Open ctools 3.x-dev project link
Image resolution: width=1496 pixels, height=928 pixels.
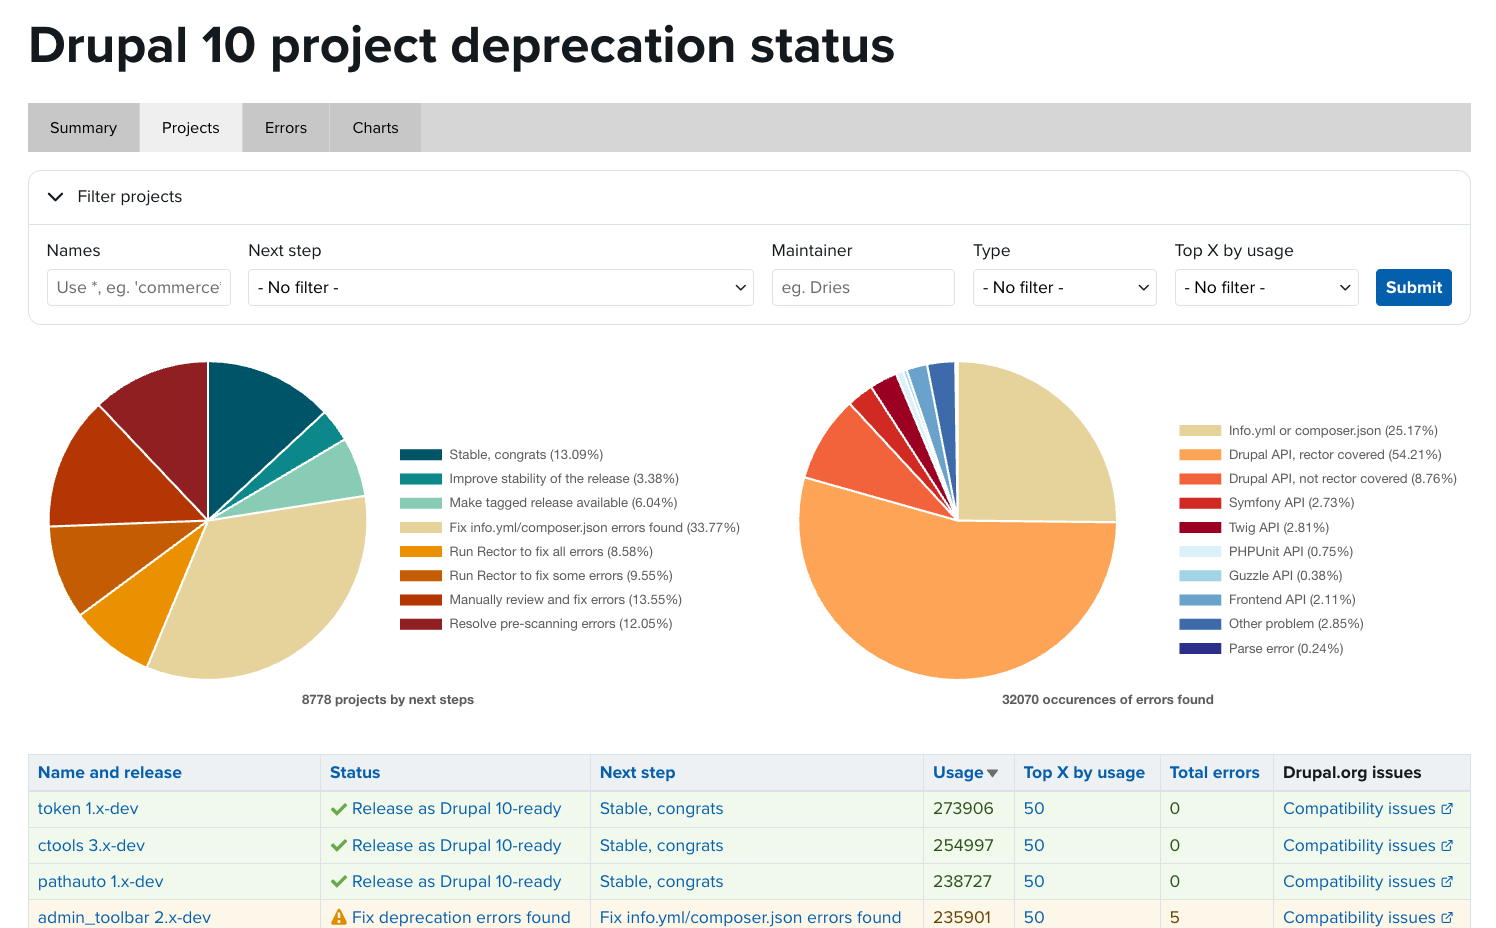pyautogui.click(x=91, y=846)
